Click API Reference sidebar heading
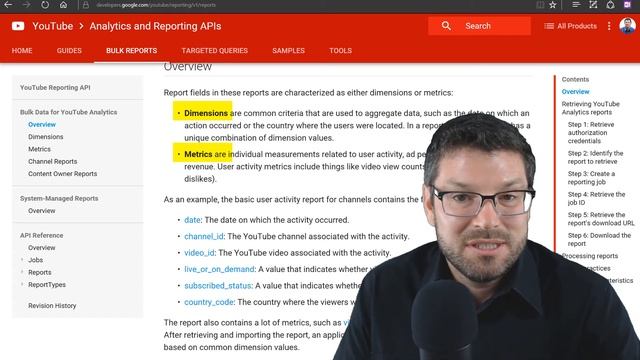Image resolution: width=640 pixels, height=360 pixels. click(x=42, y=236)
